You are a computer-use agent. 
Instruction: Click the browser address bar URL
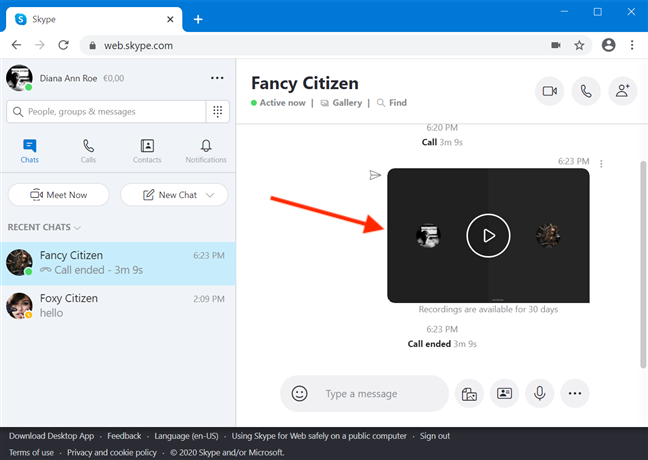[138, 45]
